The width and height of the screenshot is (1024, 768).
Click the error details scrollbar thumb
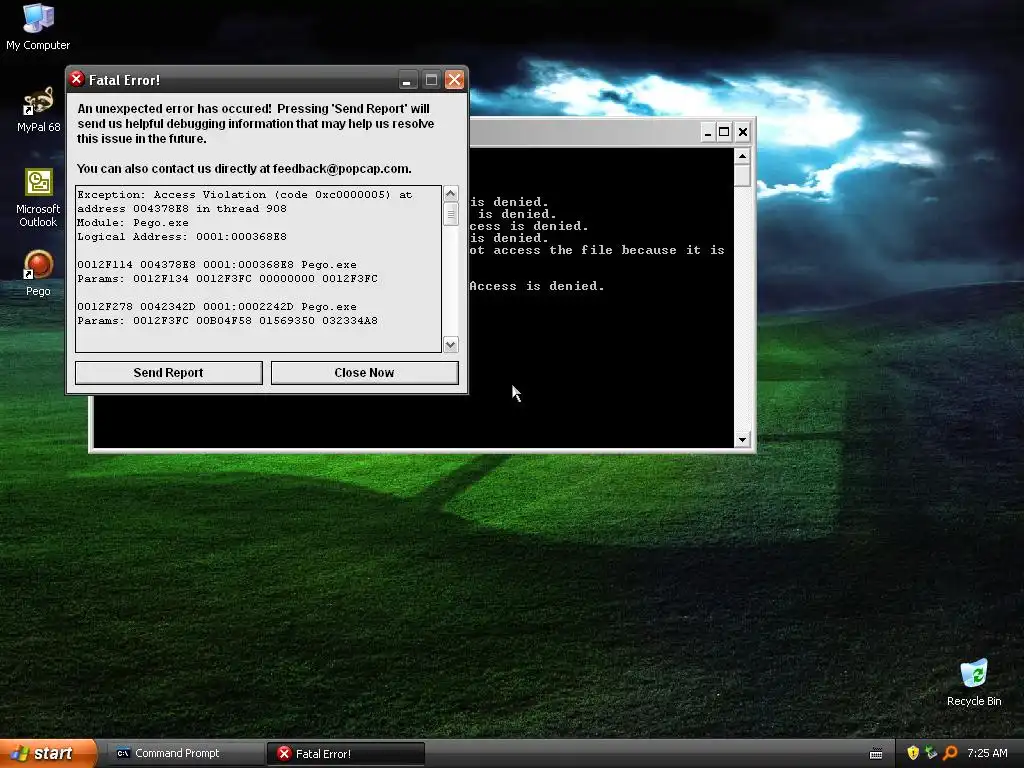pos(451,214)
